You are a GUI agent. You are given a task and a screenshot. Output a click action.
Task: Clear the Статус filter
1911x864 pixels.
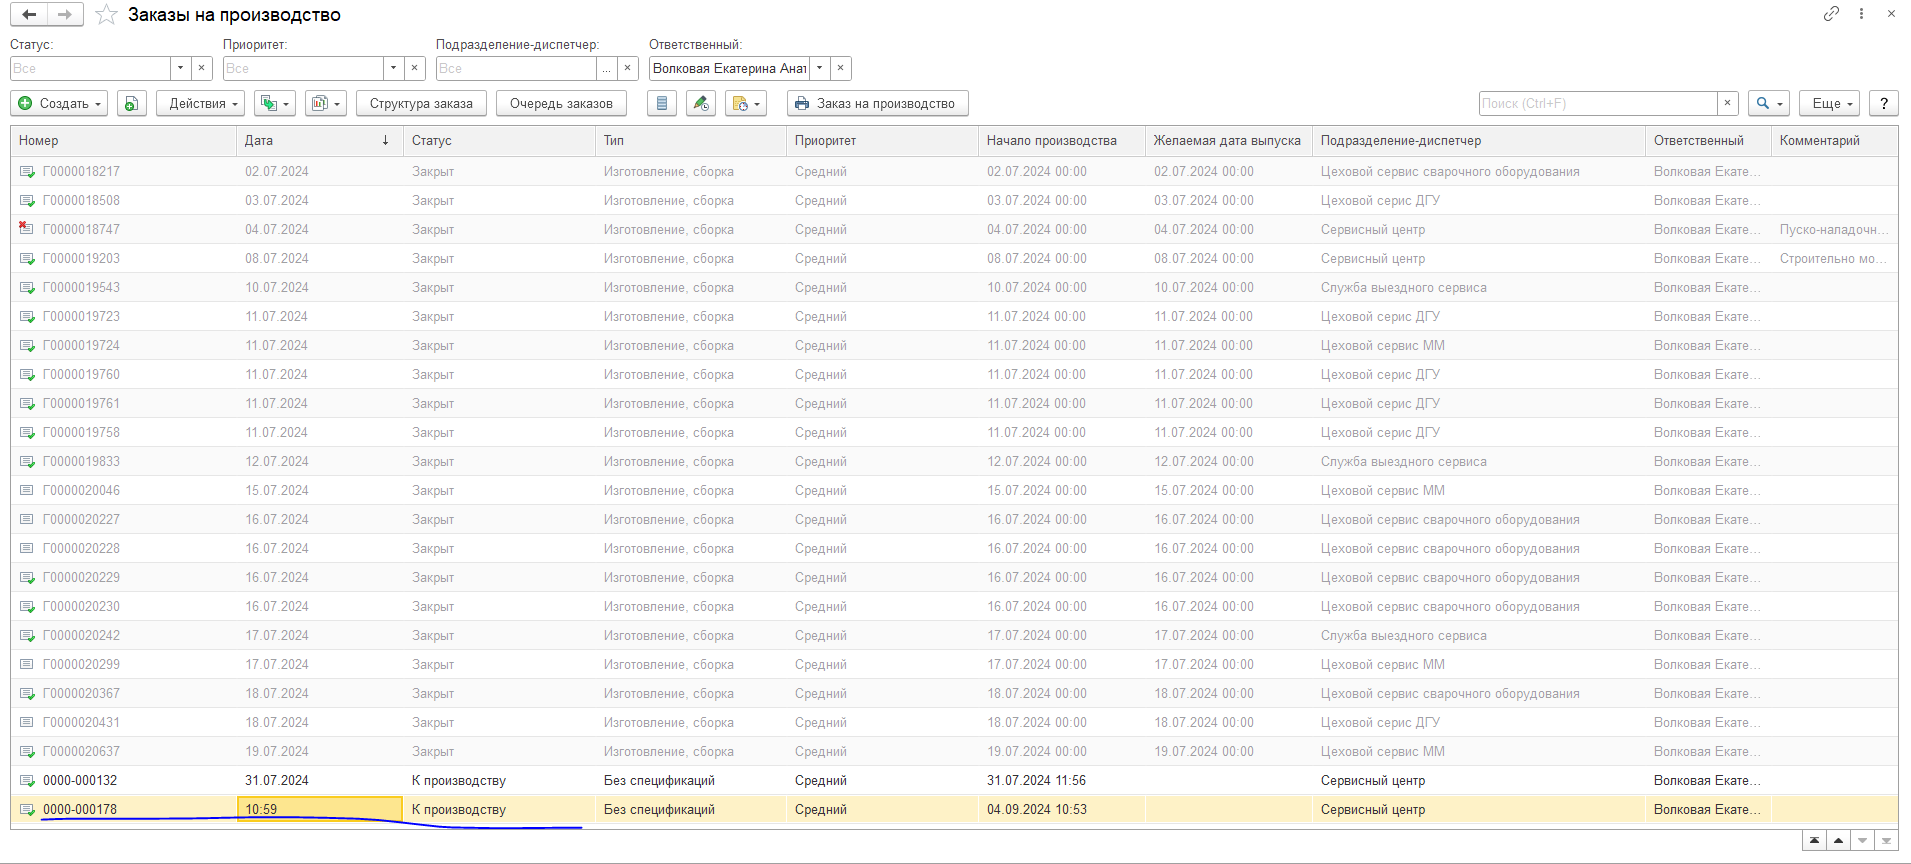[202, 68]
